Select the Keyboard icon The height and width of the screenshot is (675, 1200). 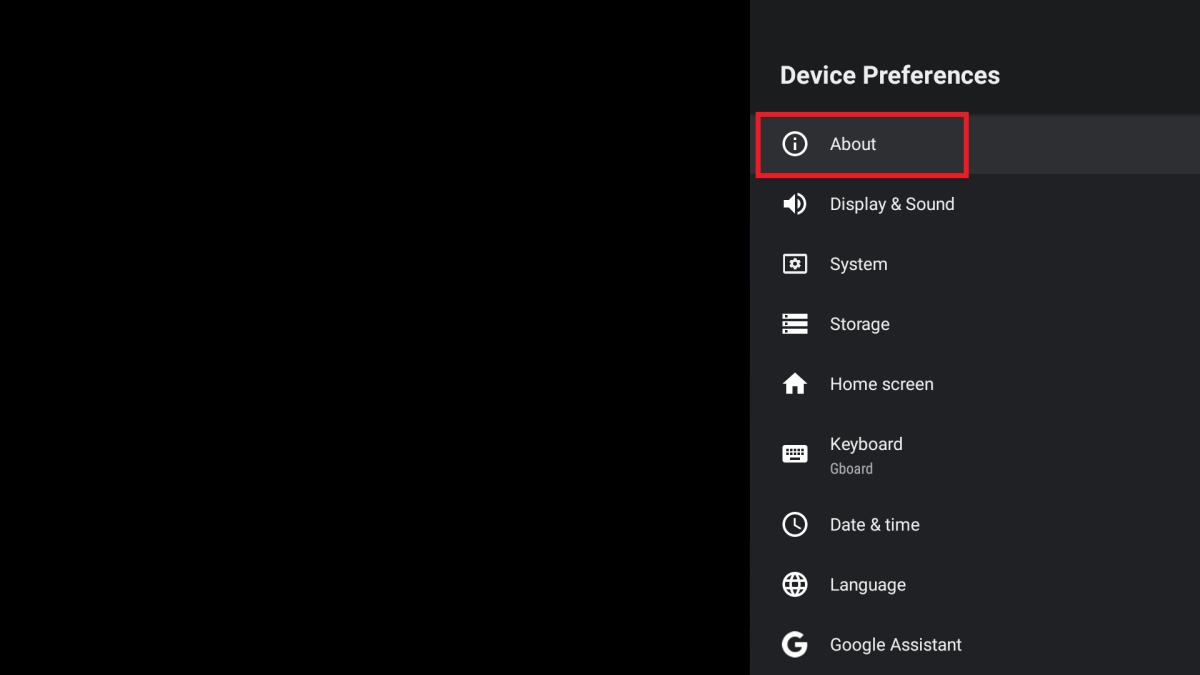(794, 454)
